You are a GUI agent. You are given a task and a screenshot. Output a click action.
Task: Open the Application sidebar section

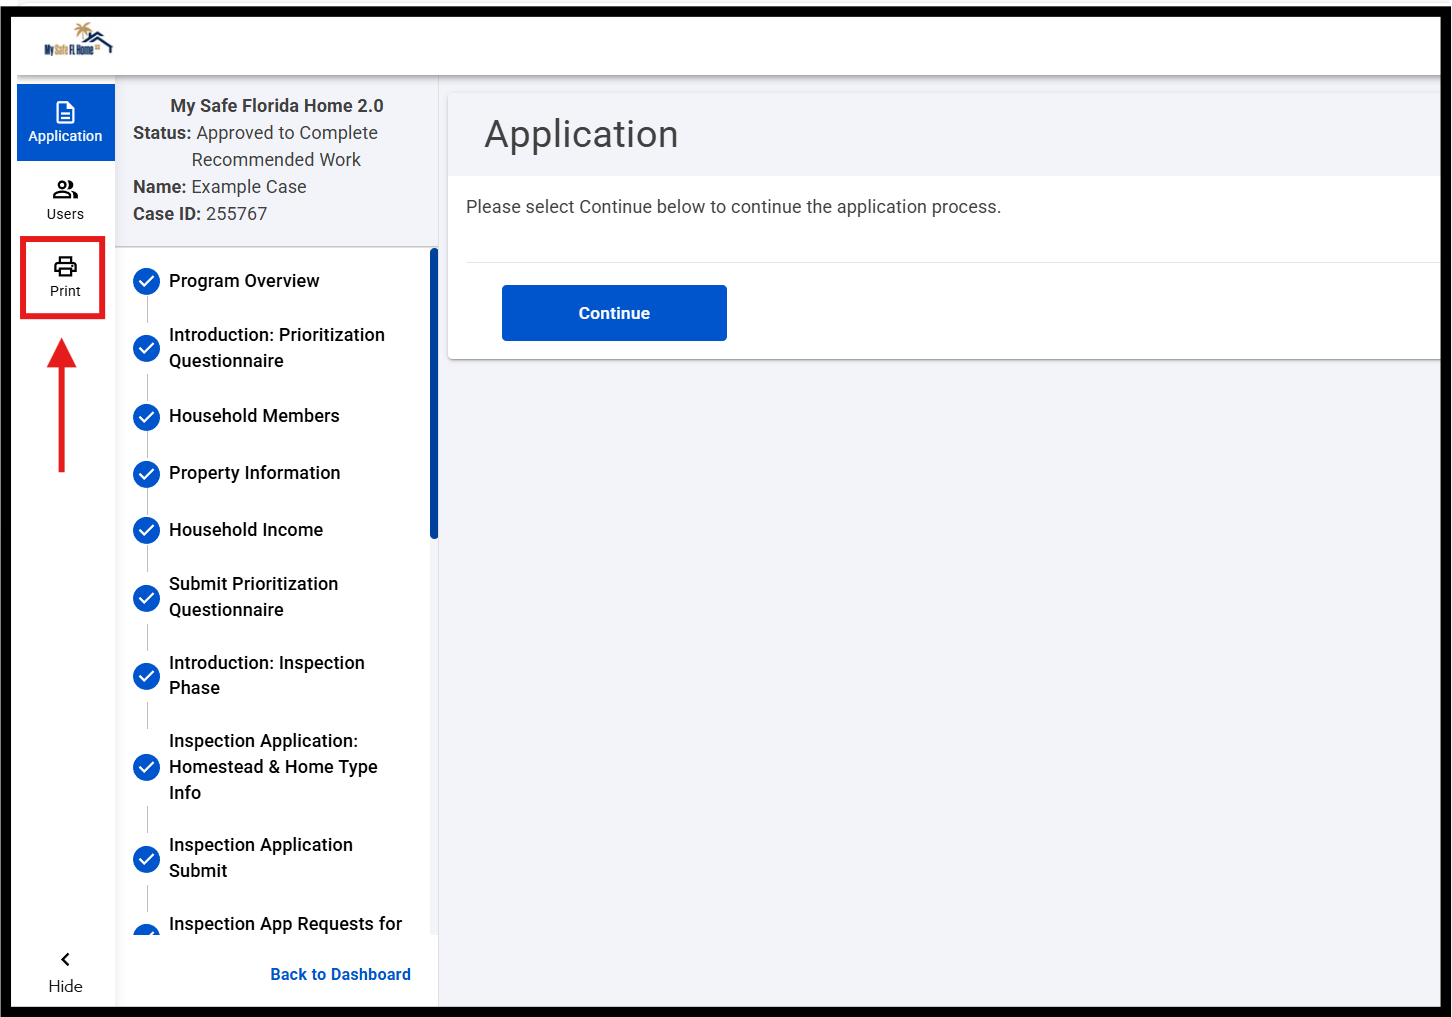coord(66,122)
